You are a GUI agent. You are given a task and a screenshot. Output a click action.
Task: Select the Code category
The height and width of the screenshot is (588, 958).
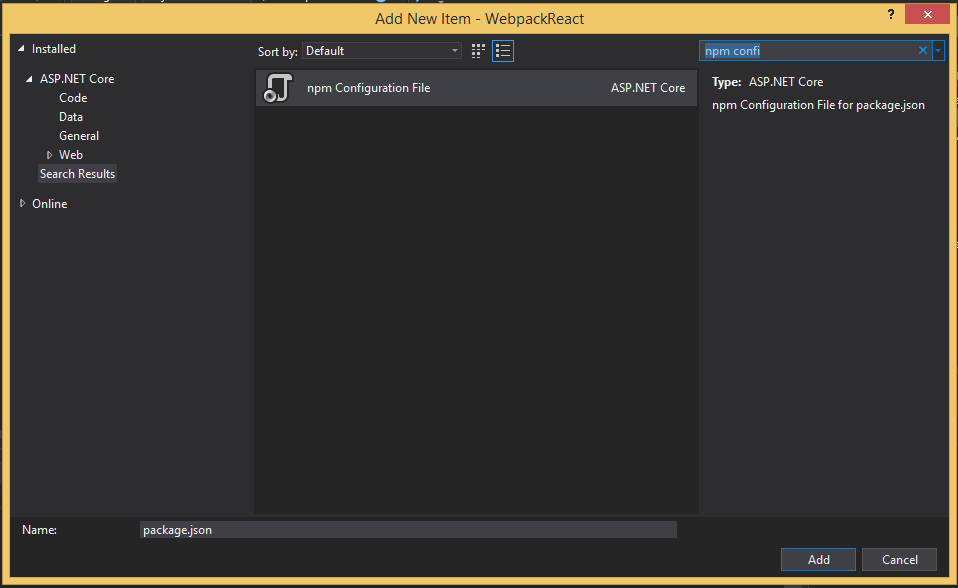click(x=73, y=98)
